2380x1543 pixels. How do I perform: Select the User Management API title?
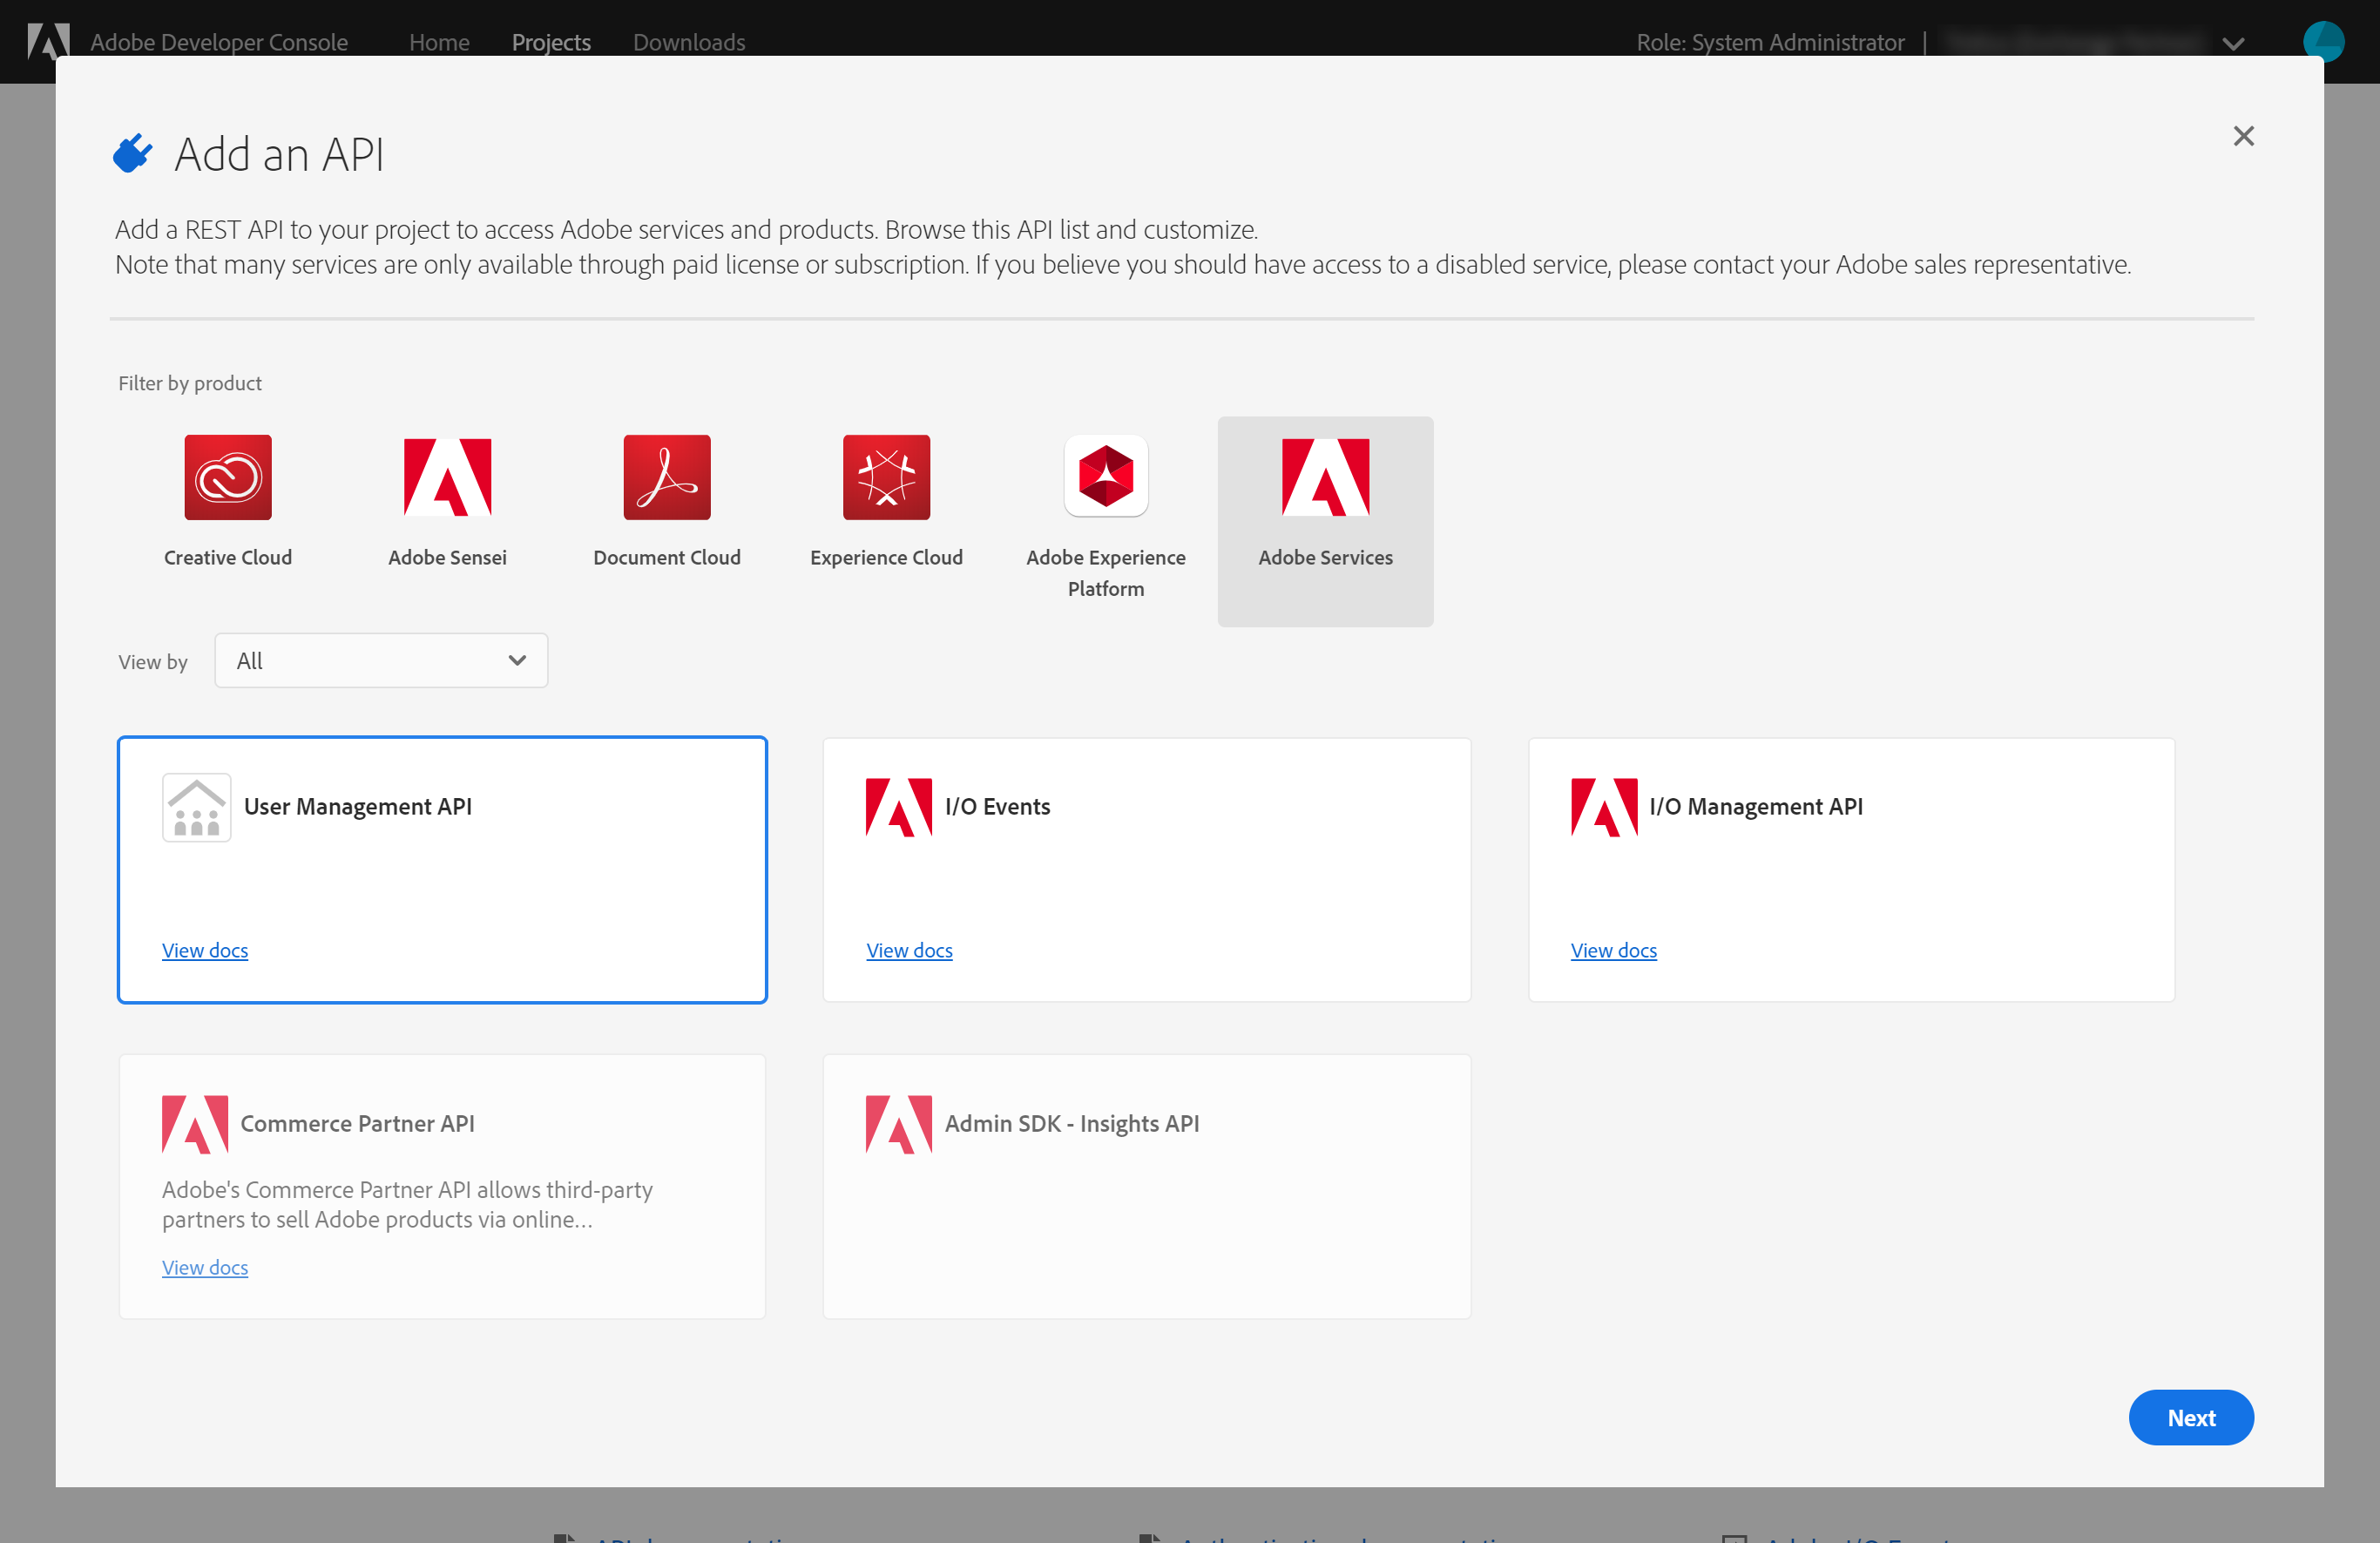click(x=358, y=806)
